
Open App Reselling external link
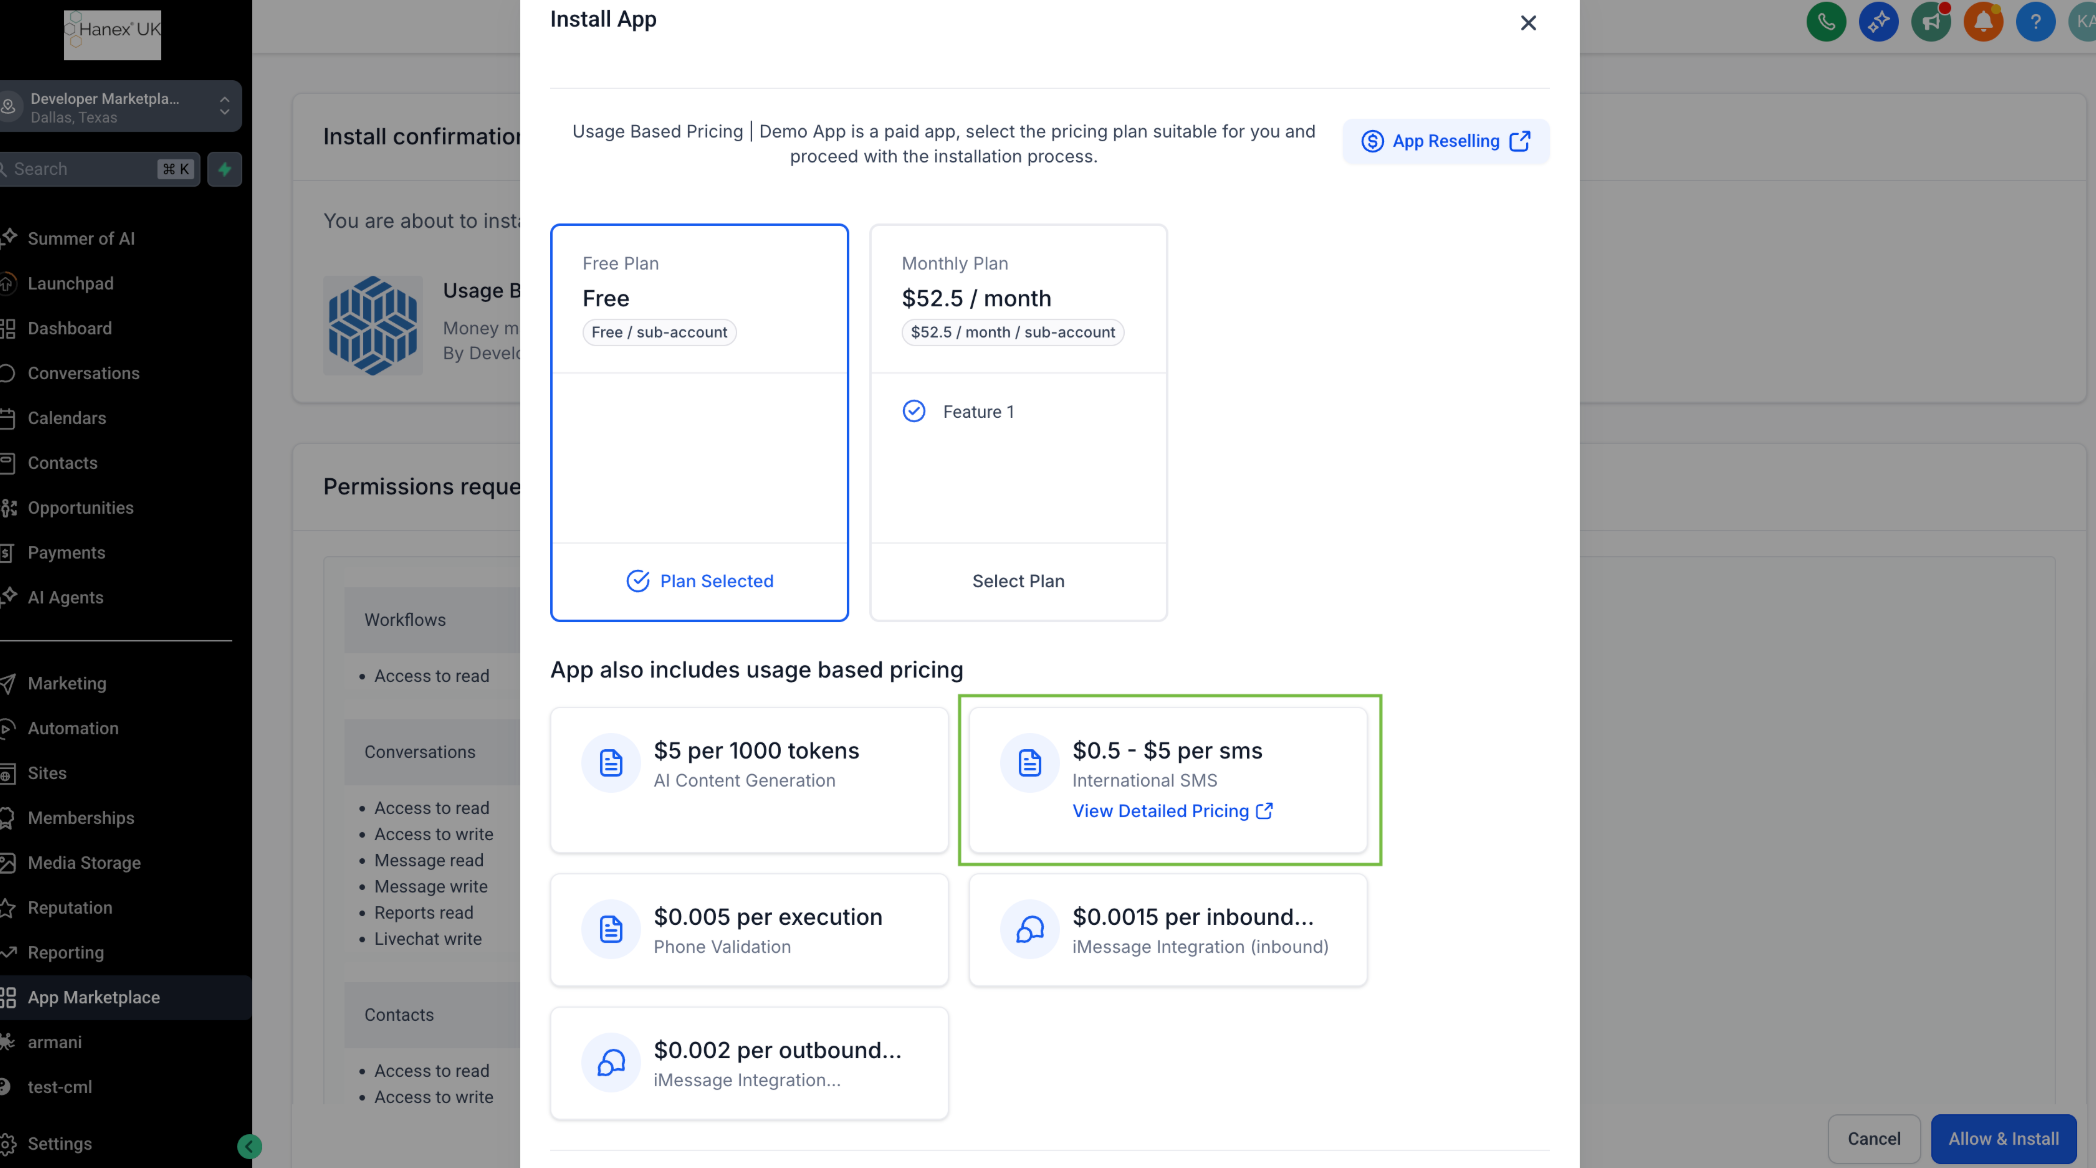tap(1445, 141)
